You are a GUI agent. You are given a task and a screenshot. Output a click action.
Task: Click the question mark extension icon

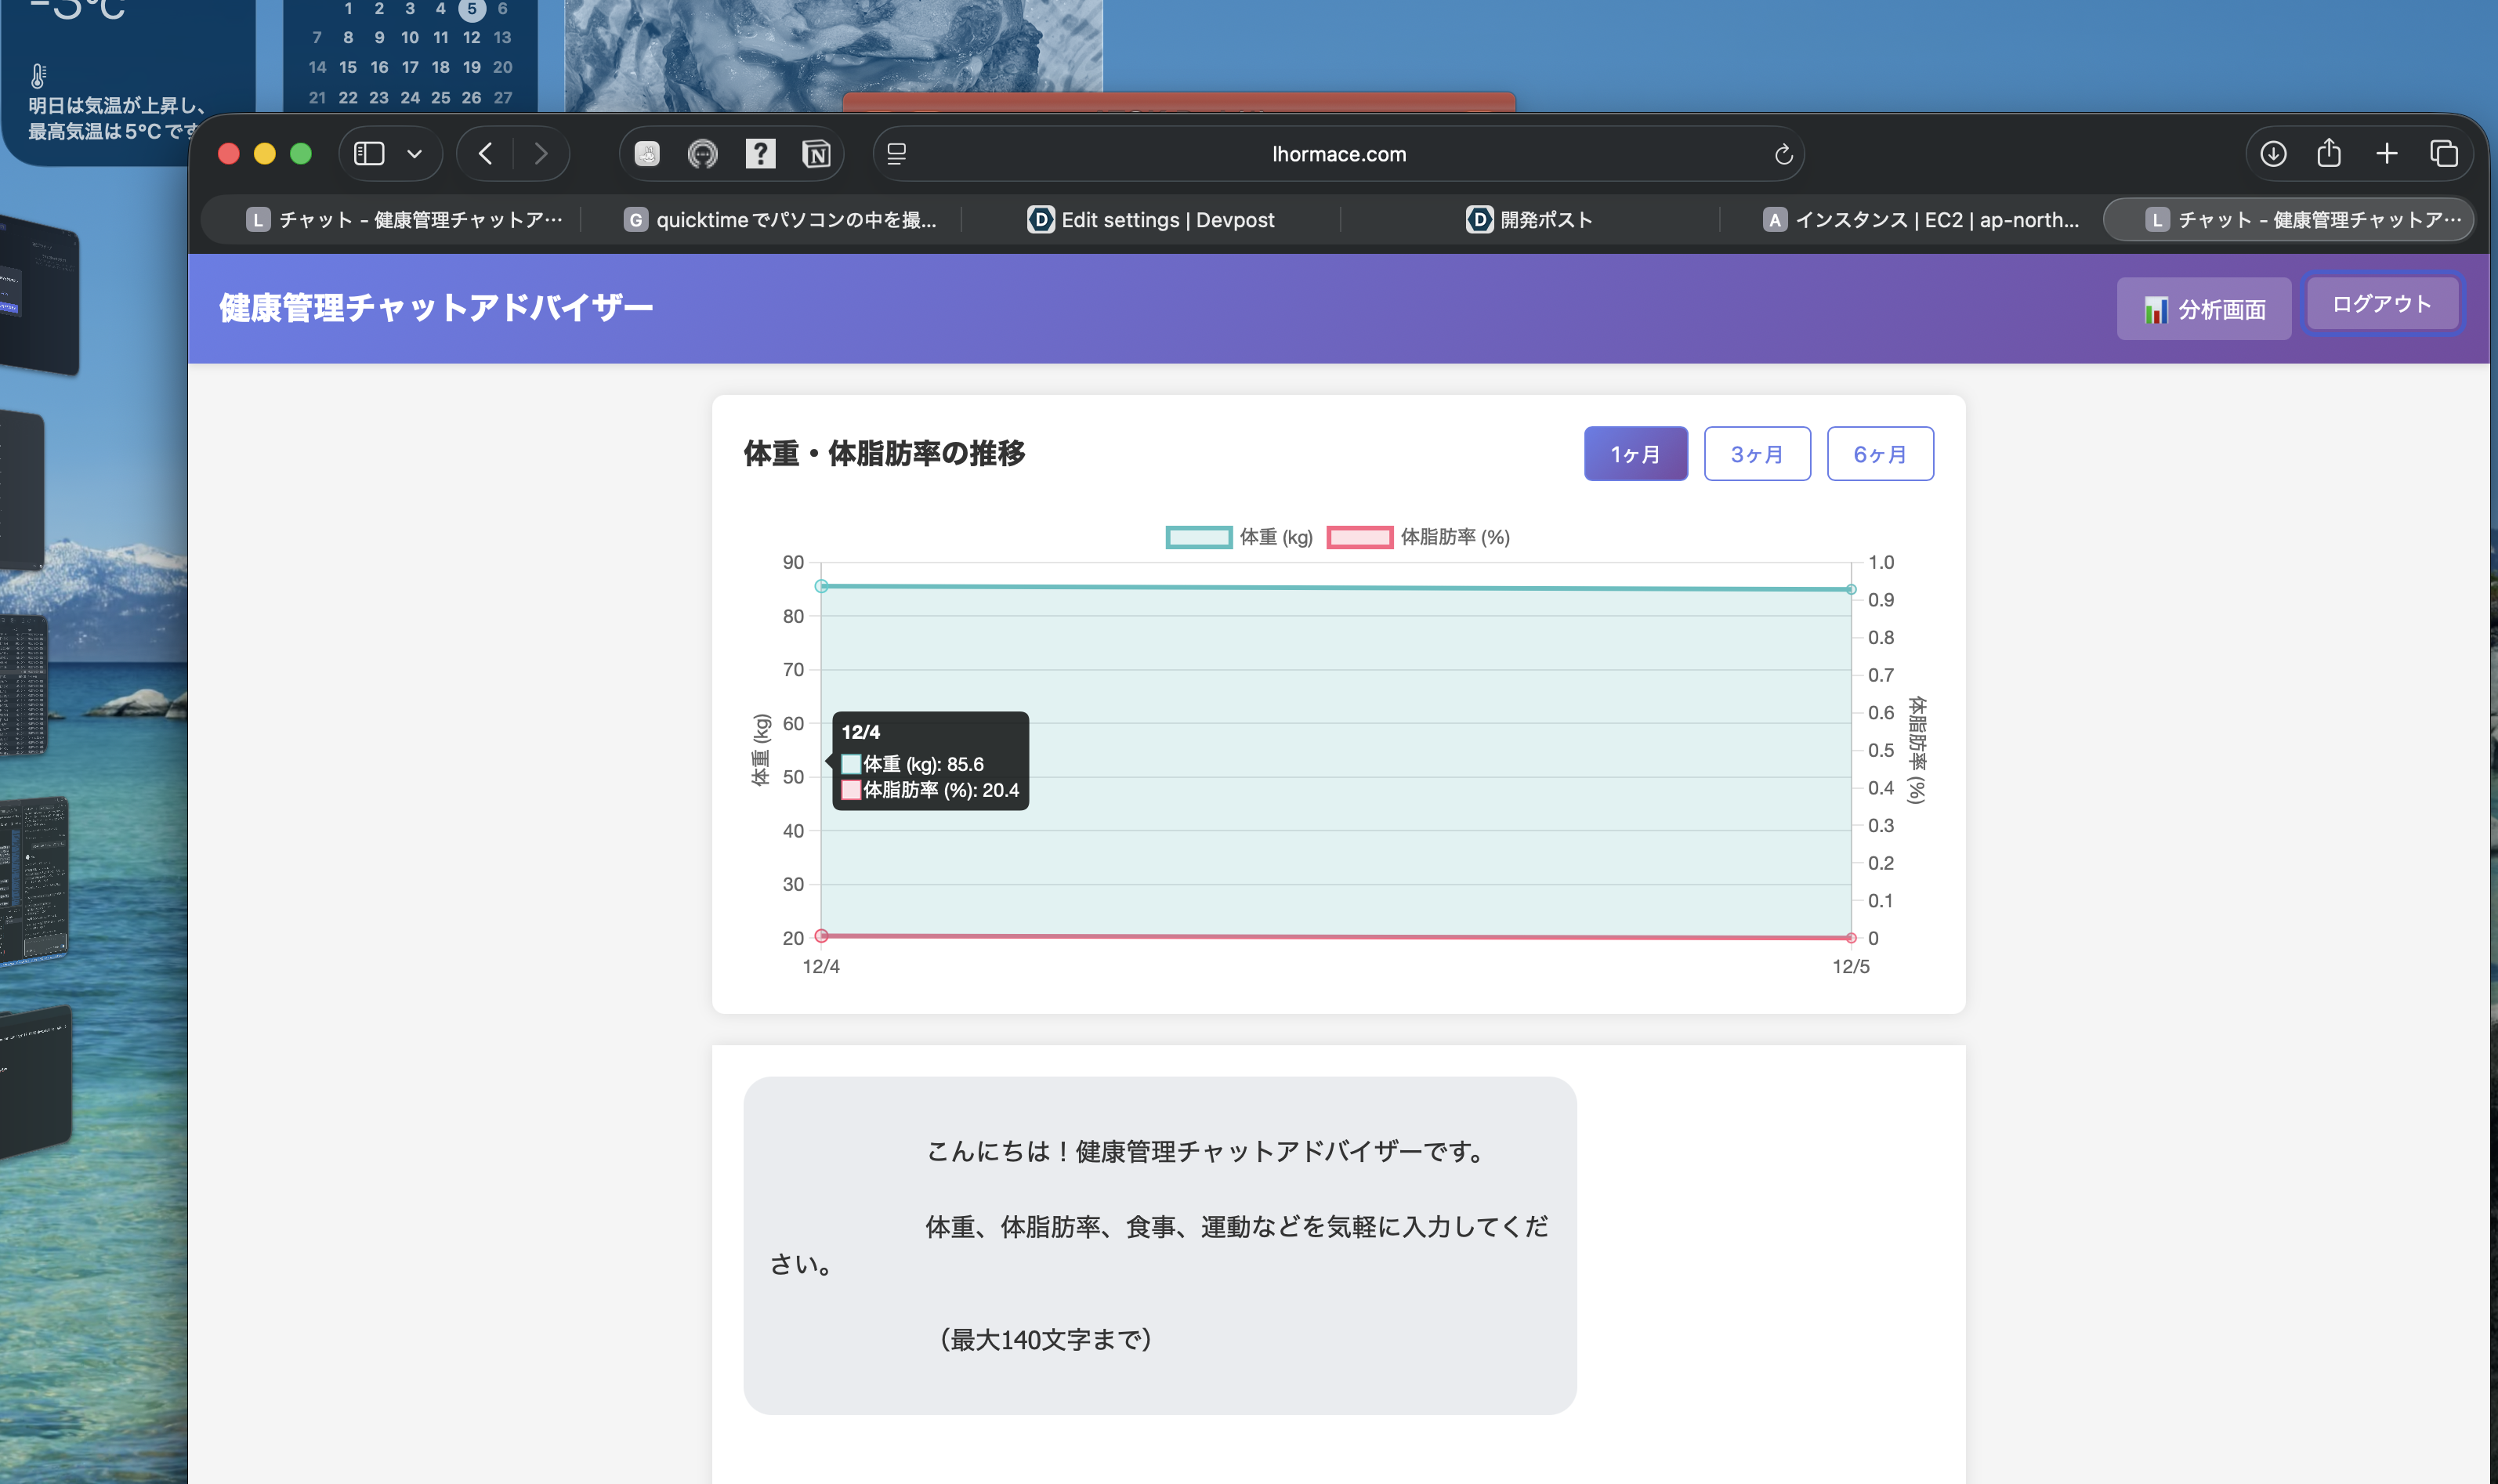[x=760, y=154]
